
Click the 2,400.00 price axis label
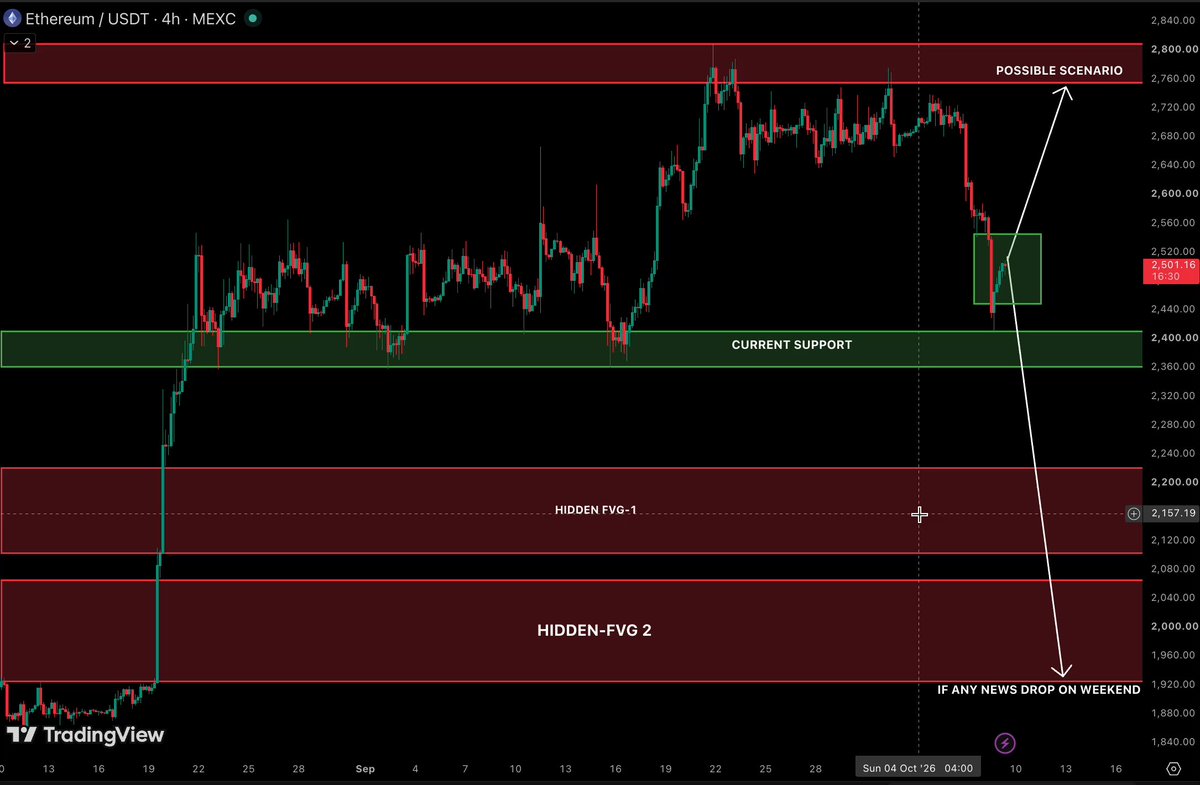1174,338
